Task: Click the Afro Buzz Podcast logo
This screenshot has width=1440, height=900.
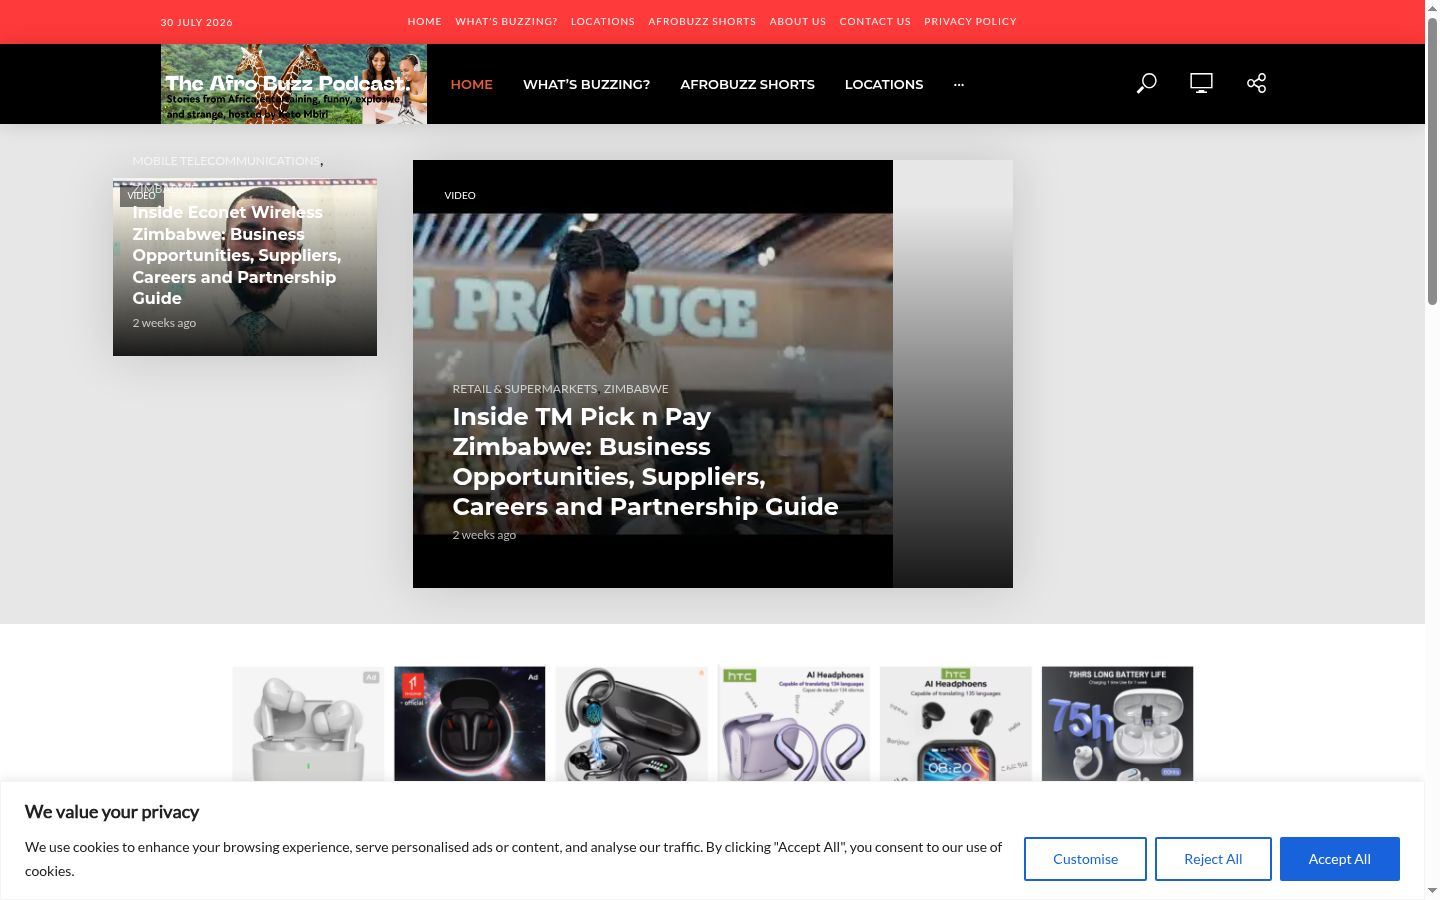Action: click(294, 84)
